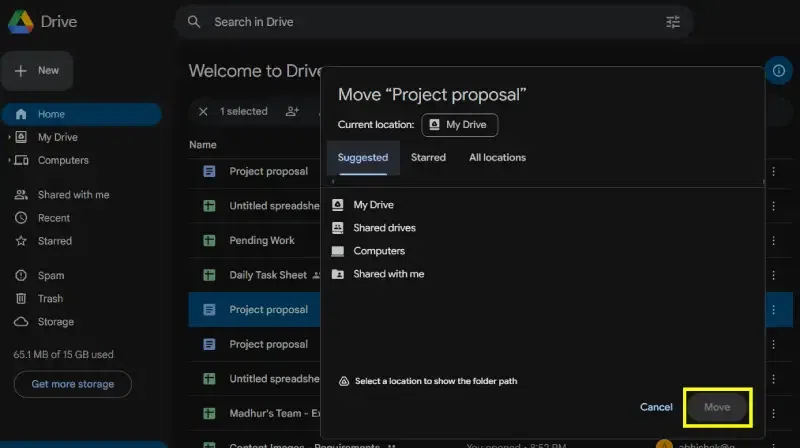
Task: Click the Docs icon of first Project proposal
Action: [209, 171]
